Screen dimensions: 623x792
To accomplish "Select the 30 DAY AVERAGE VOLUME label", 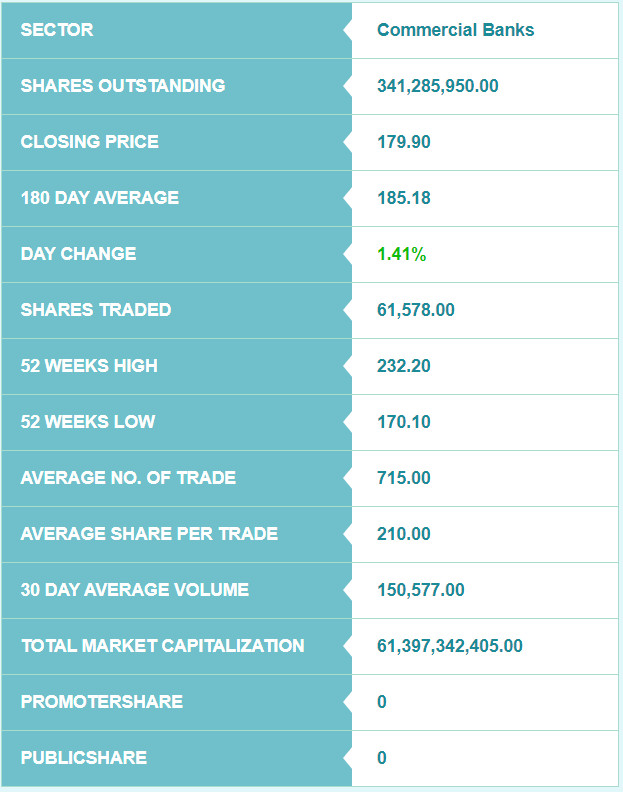I will tap(134, 590).
